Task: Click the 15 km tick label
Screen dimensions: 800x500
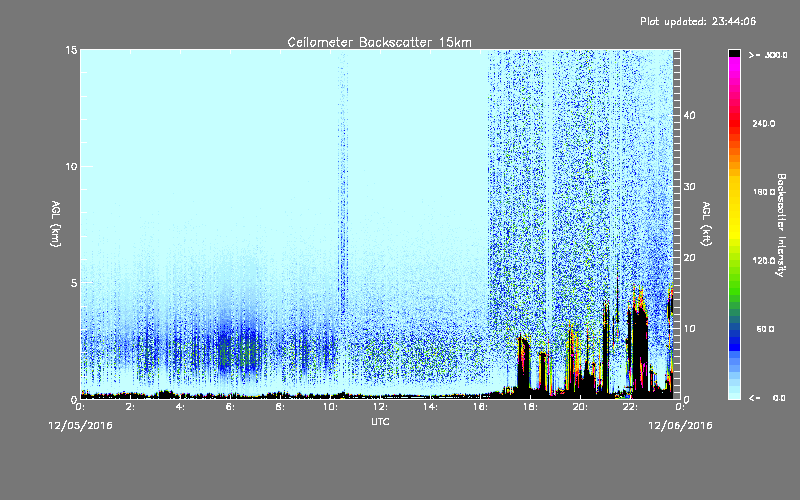Action: point(71,50)
